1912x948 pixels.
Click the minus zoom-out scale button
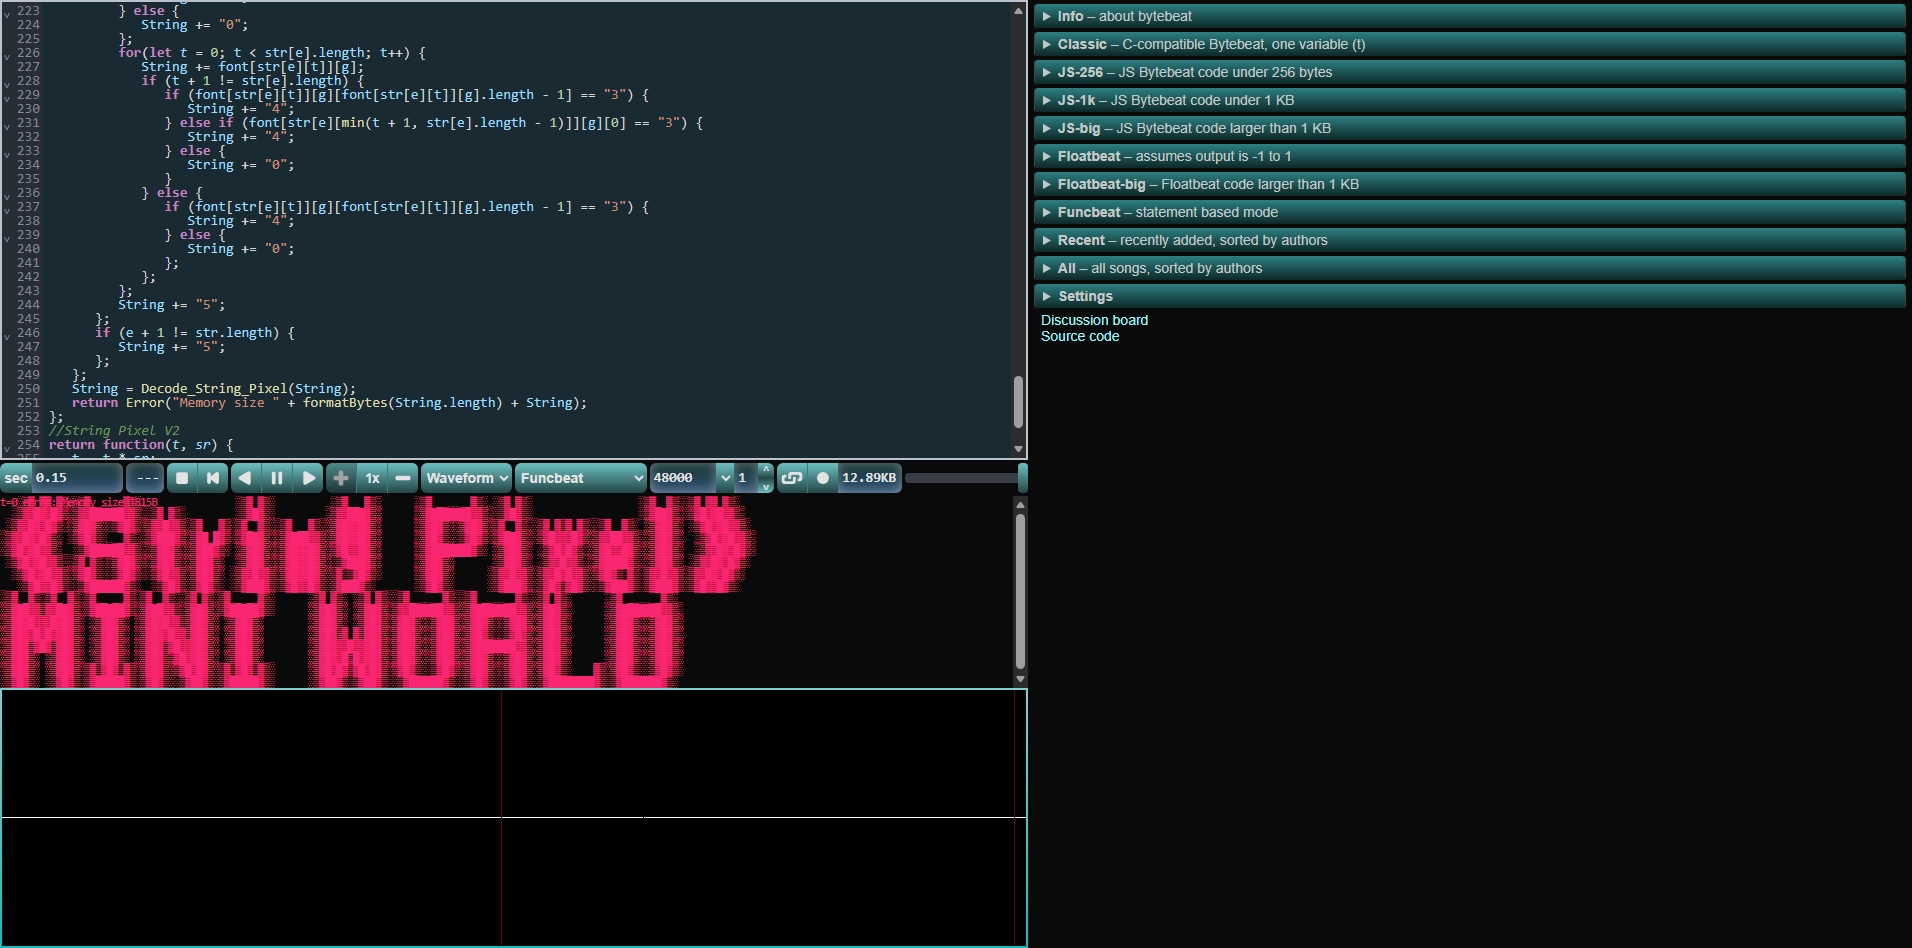tap(403, 478)
